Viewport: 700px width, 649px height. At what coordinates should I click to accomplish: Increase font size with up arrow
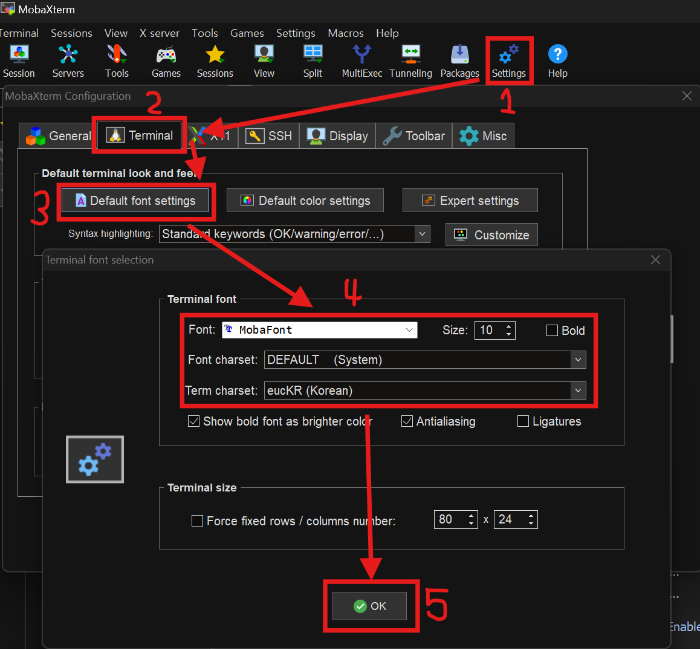click(509, 327)
